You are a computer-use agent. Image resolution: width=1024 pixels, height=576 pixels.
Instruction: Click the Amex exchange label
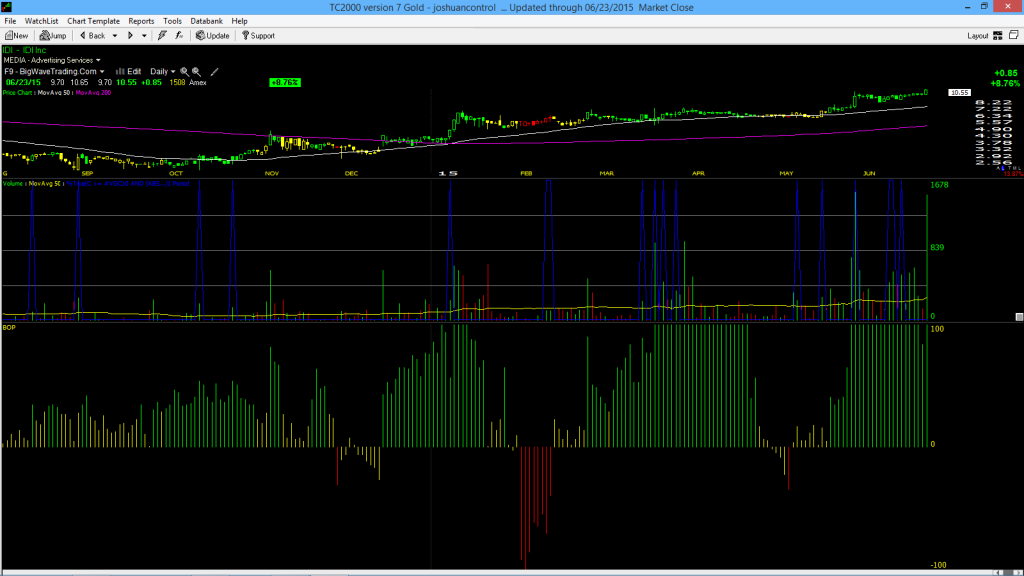click(x=198, y=82)
